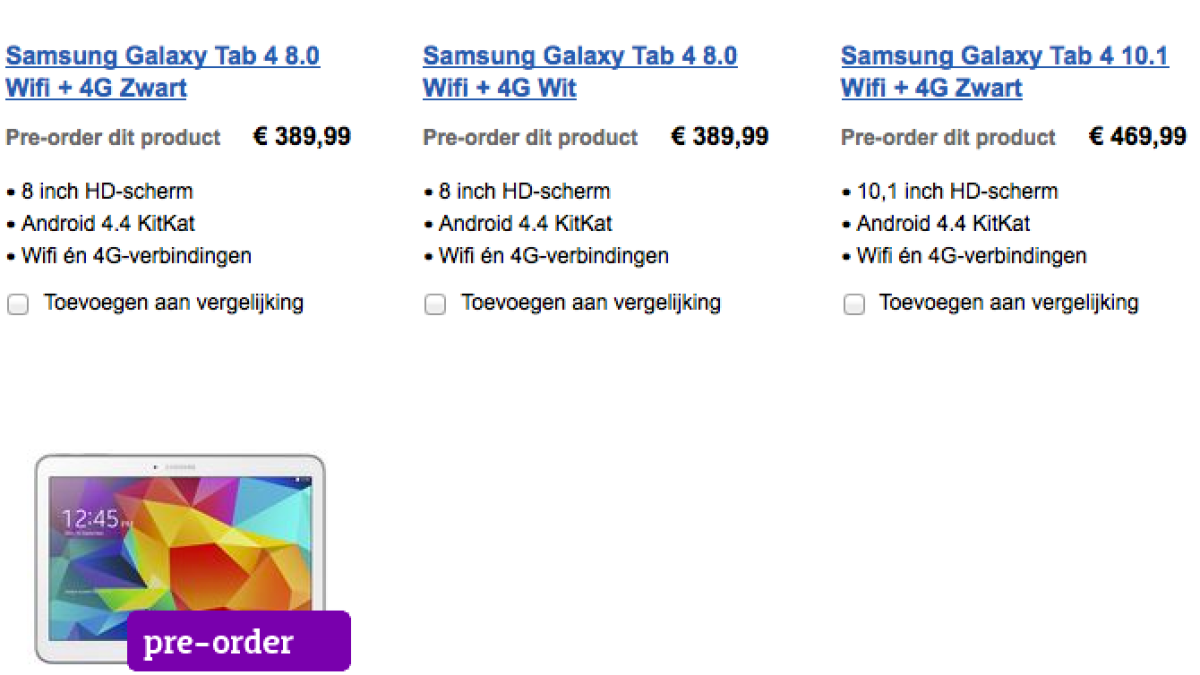
Task: Open Galaxy Tab 4 8.0 Zwart product link
Action: click(x=162, y=57)
